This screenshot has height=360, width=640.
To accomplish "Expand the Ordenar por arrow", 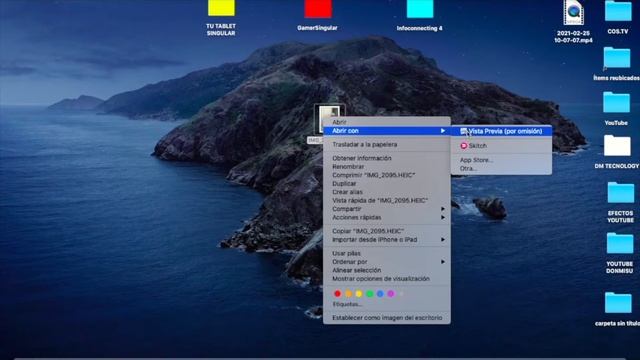I will pos(443,262).
